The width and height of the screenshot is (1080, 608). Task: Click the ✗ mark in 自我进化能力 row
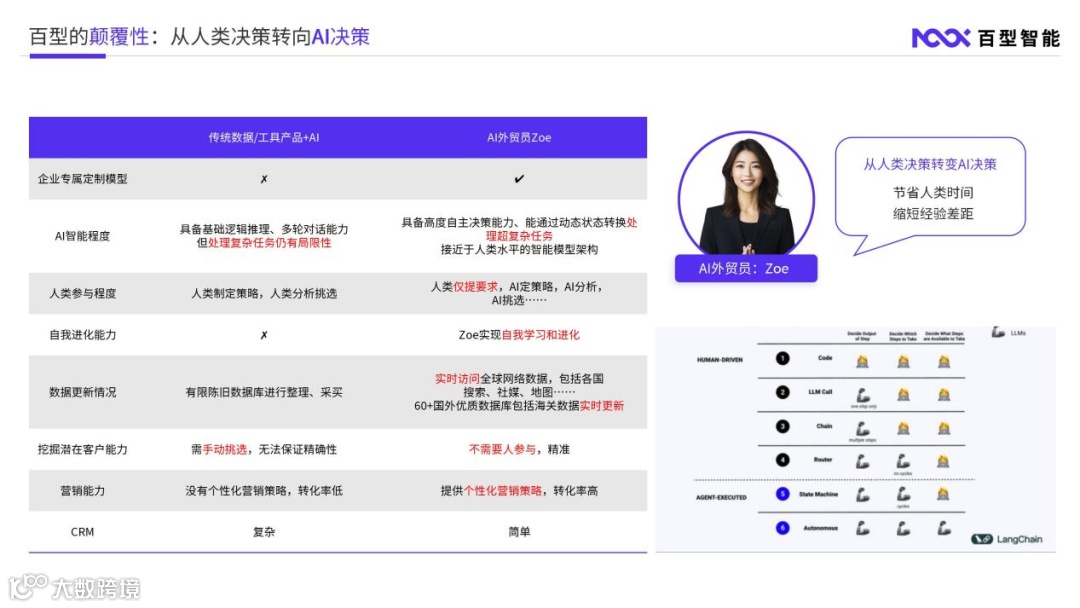click(x=264, y=335)
